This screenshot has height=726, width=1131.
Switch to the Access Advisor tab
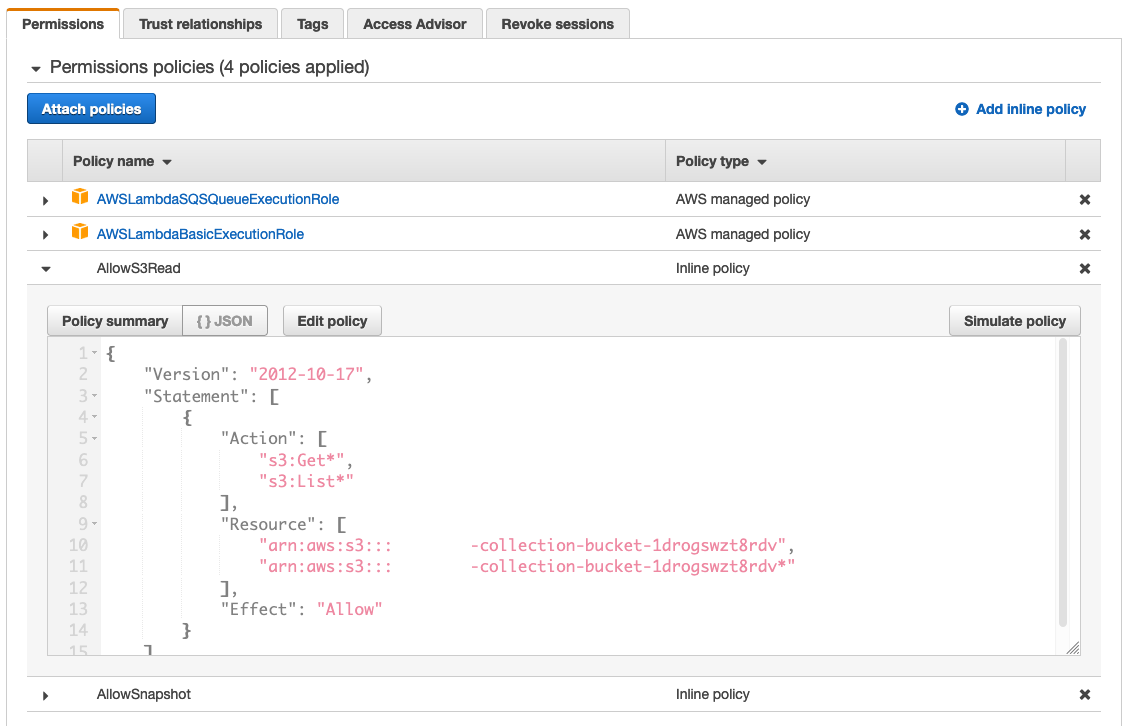pos(415,24)
